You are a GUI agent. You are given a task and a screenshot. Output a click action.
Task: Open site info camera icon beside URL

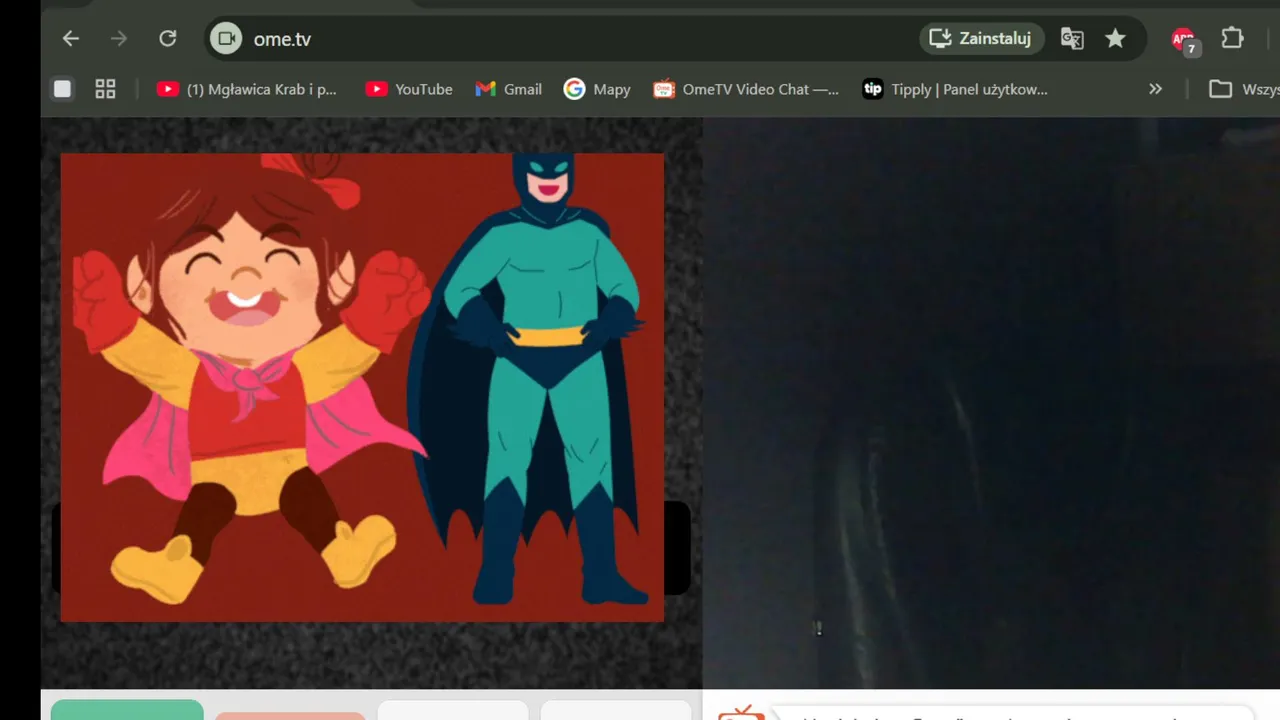(x=226, y=39)
